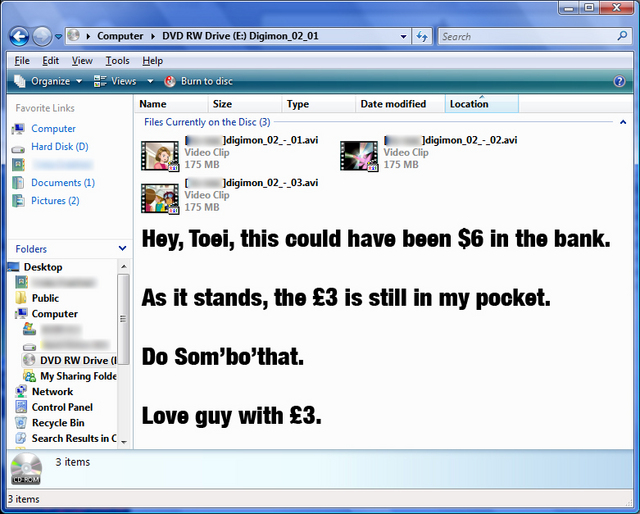Sort by the Name column header
Image resolution: width=640 pixels, height=514 pixels.
(171, 104)
